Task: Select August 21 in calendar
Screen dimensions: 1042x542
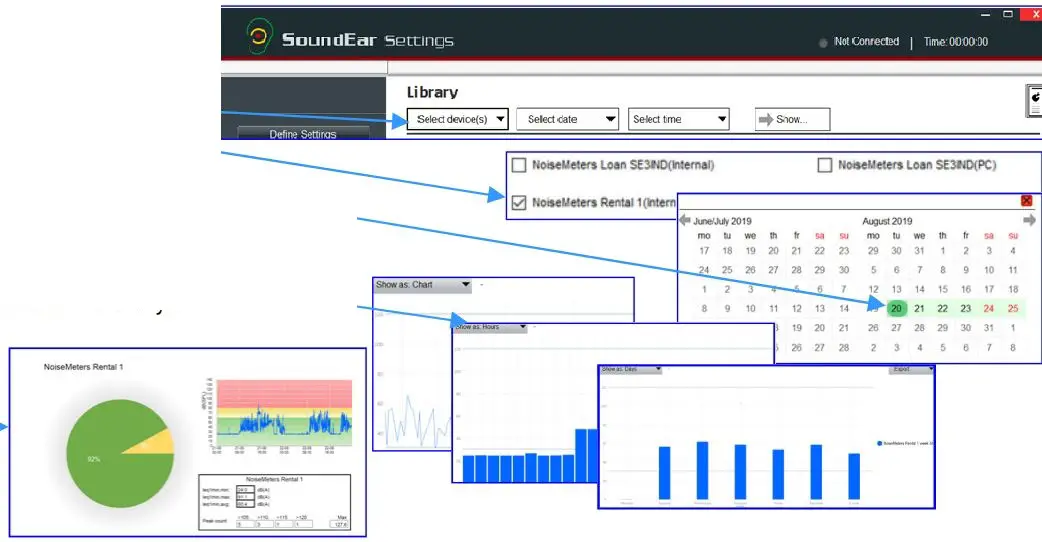Action: [x=920, y=308]
